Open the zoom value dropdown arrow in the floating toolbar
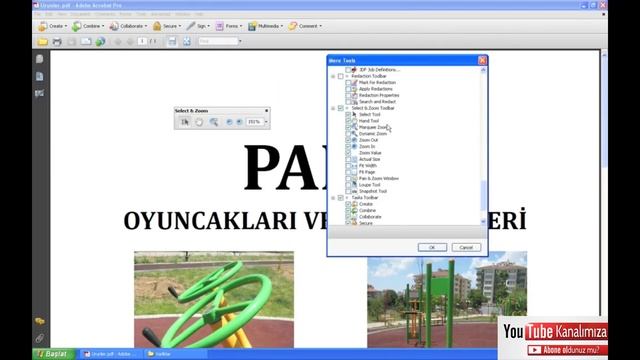This screenshot has height=360, width=640. [x=266, y=122]
